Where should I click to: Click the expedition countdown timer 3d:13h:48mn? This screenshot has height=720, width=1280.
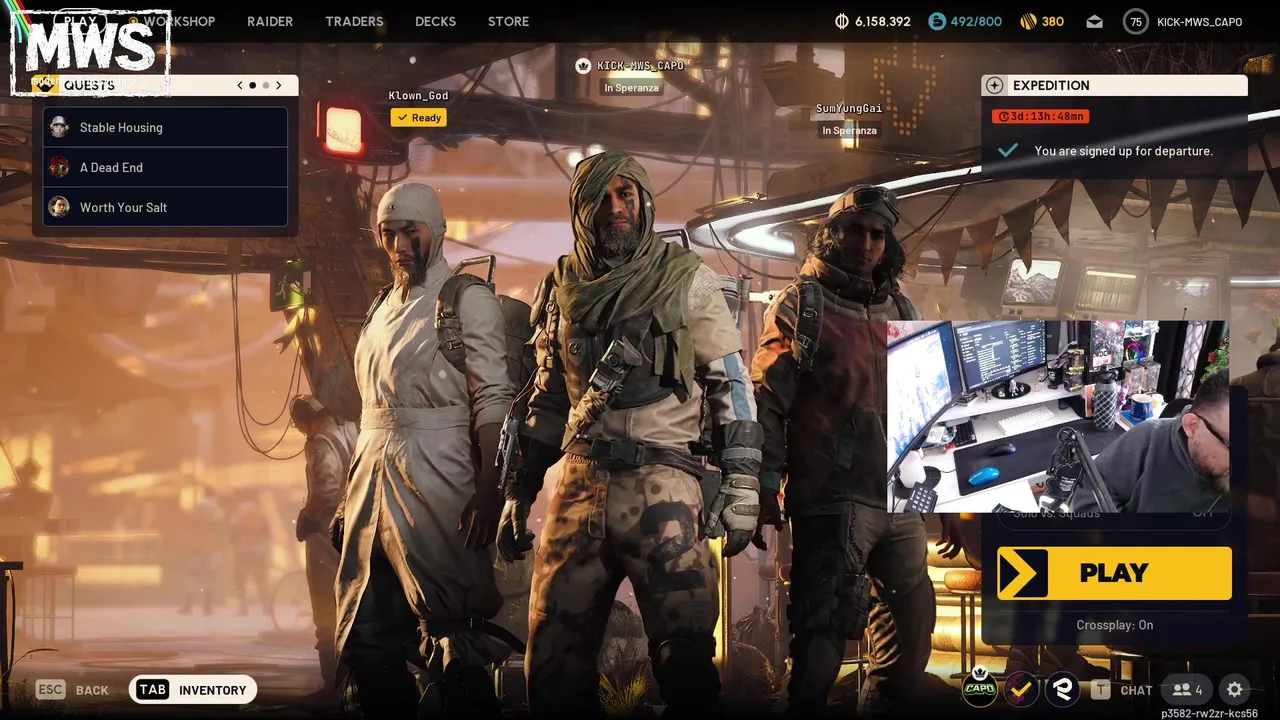tap(1040, 116)
